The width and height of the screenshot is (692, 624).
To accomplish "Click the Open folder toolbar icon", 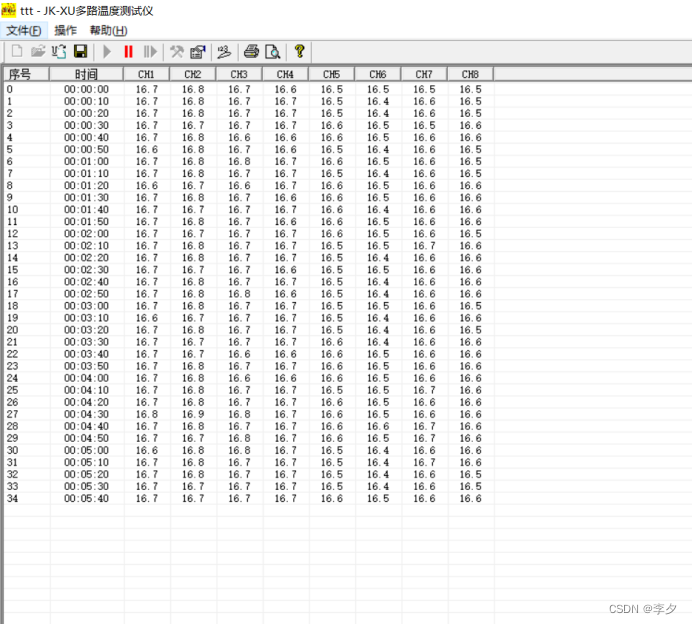I will [38, 52].
